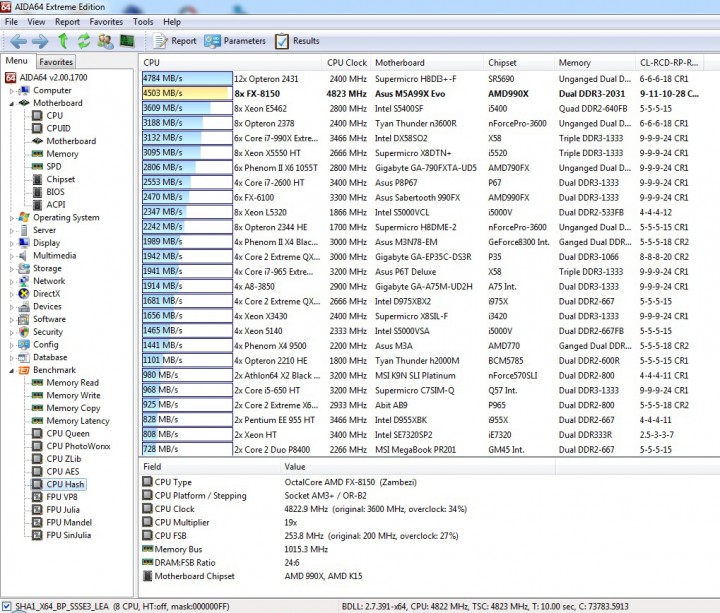Image resolution: width=720 pixels, height=613 pixels.
Task: Expand the Multimedia tree node
Action: tap(11, 256)
